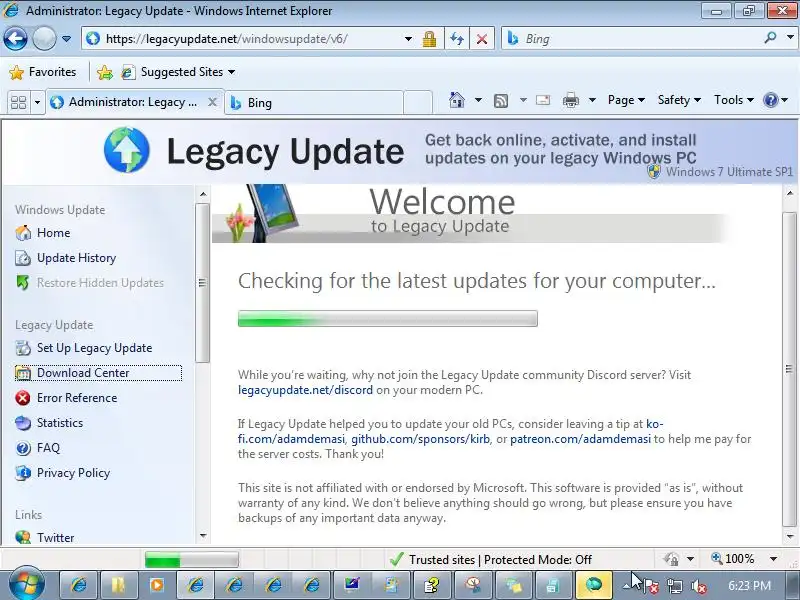Expand the Home button dropdown arrow

478,100
